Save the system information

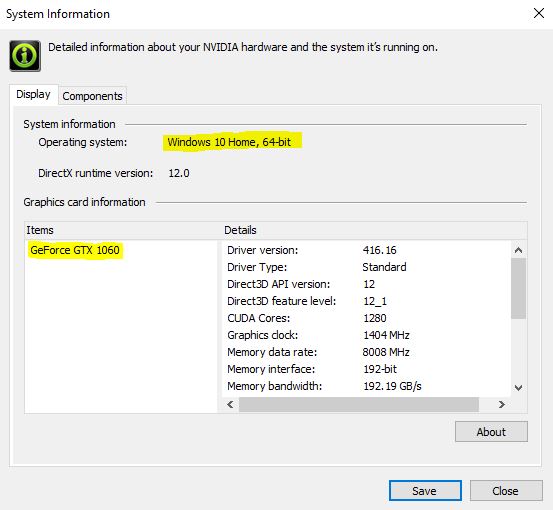click(425, 490)
